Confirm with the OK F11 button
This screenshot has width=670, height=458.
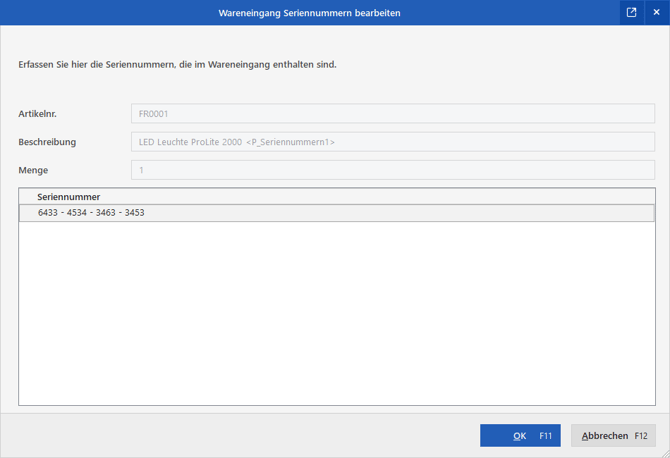(520, 435)
